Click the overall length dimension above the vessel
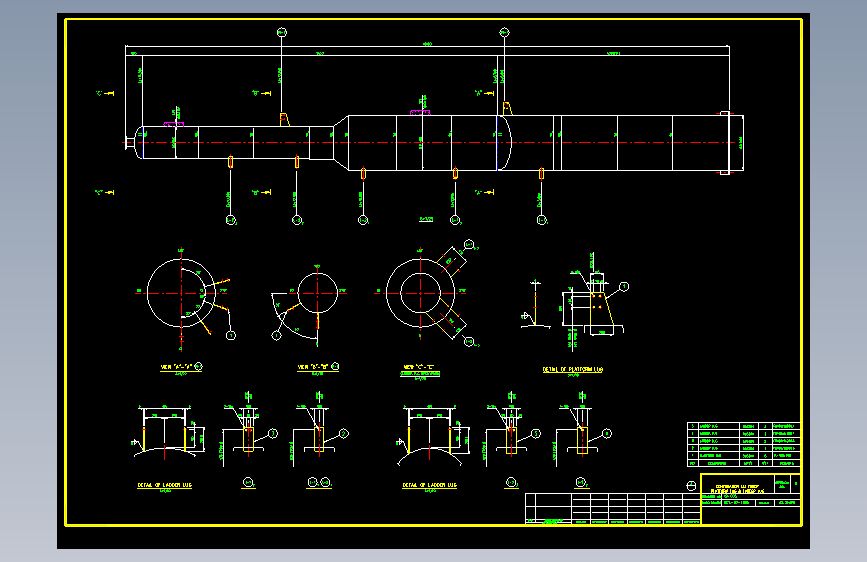The height and width of the screenshot is (562, 867). pos(427,46)
